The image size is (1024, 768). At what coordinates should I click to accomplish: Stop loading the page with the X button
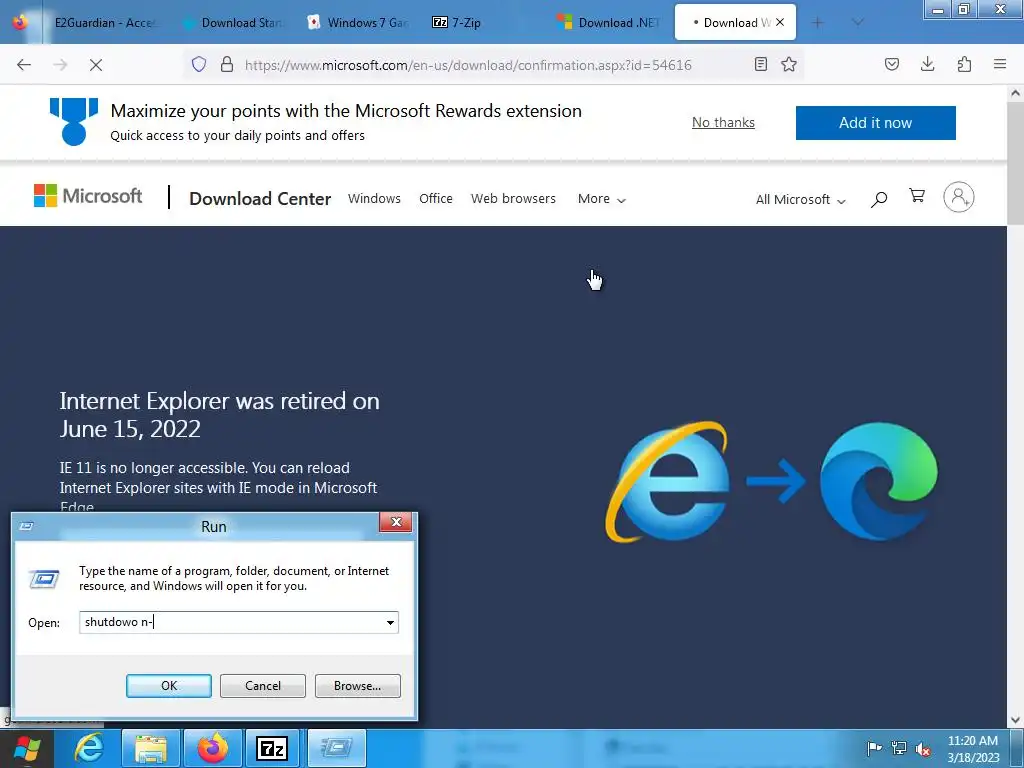click(95, 65)
